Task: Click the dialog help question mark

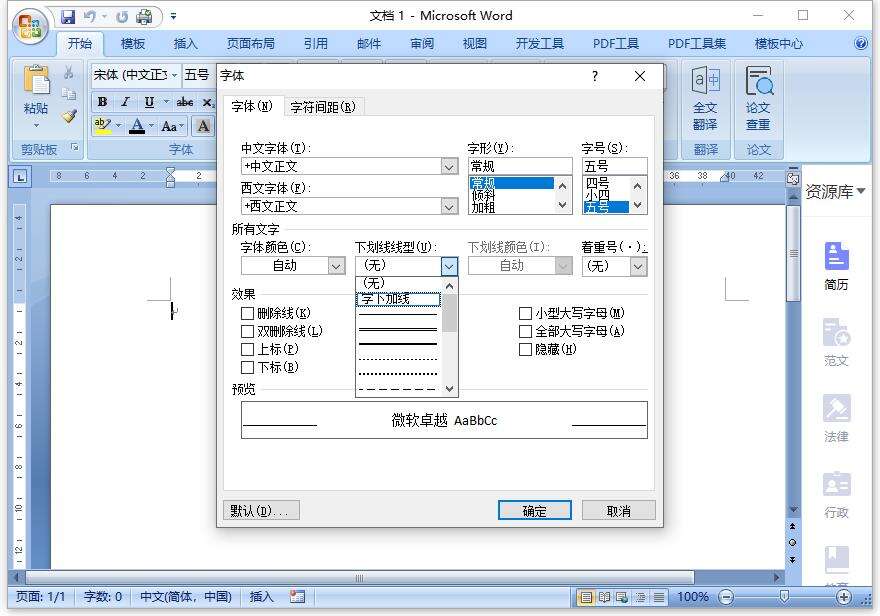Action: coord(595,76)
